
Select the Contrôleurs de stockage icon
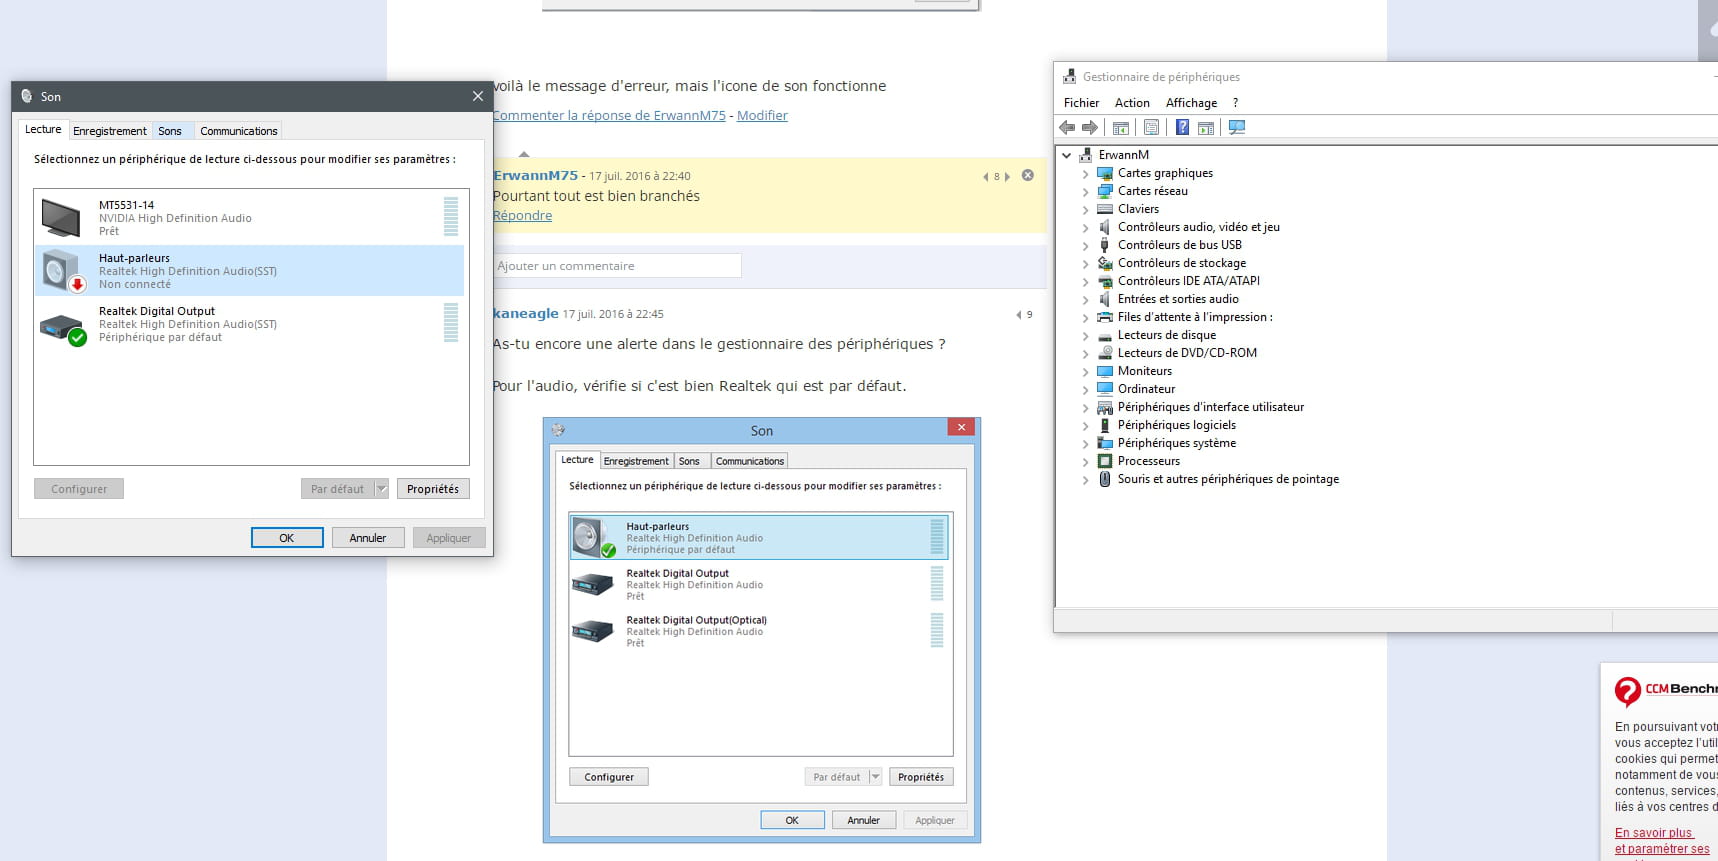coord(1105,263)
